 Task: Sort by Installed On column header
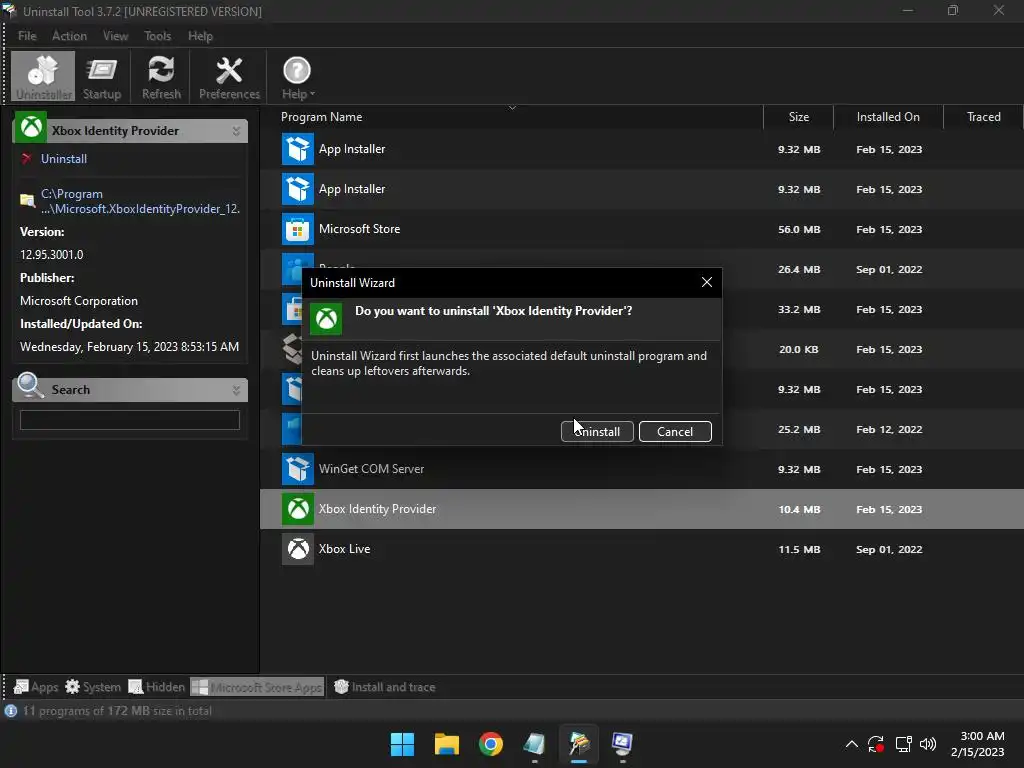(888, 117)
